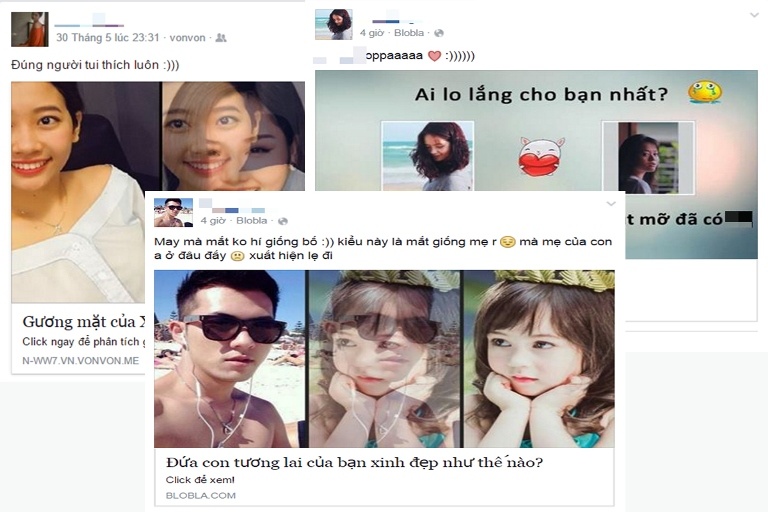768x512 pixels.
Task: Click the BLOBLA.COM domain link
Action: pyautogui.click(x=201, y=495)
